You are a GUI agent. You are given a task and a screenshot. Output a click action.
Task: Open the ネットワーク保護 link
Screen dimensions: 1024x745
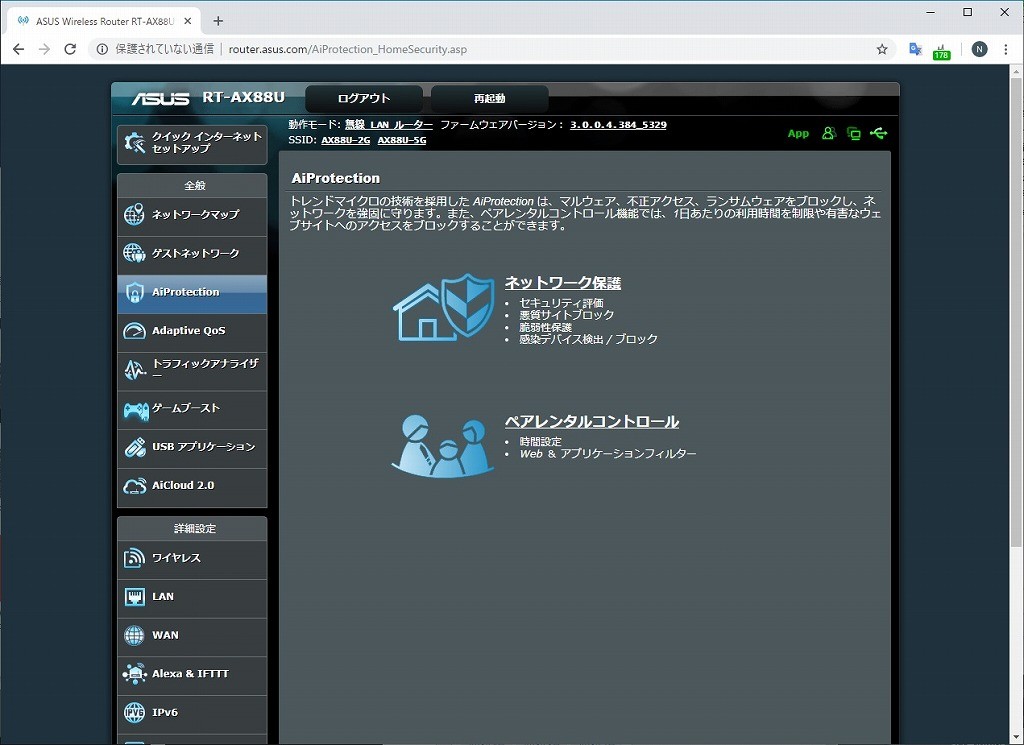click(x=562, y=283)
